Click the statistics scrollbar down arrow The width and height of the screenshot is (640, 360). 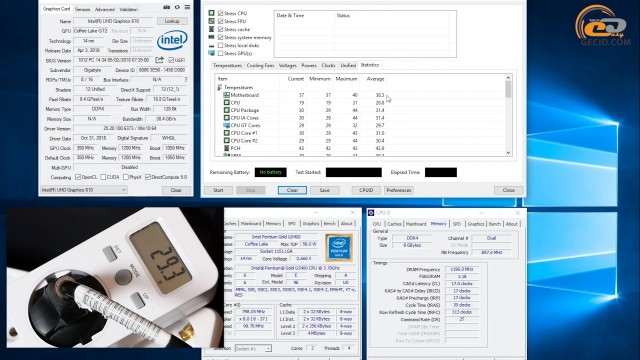coord(508,153)
